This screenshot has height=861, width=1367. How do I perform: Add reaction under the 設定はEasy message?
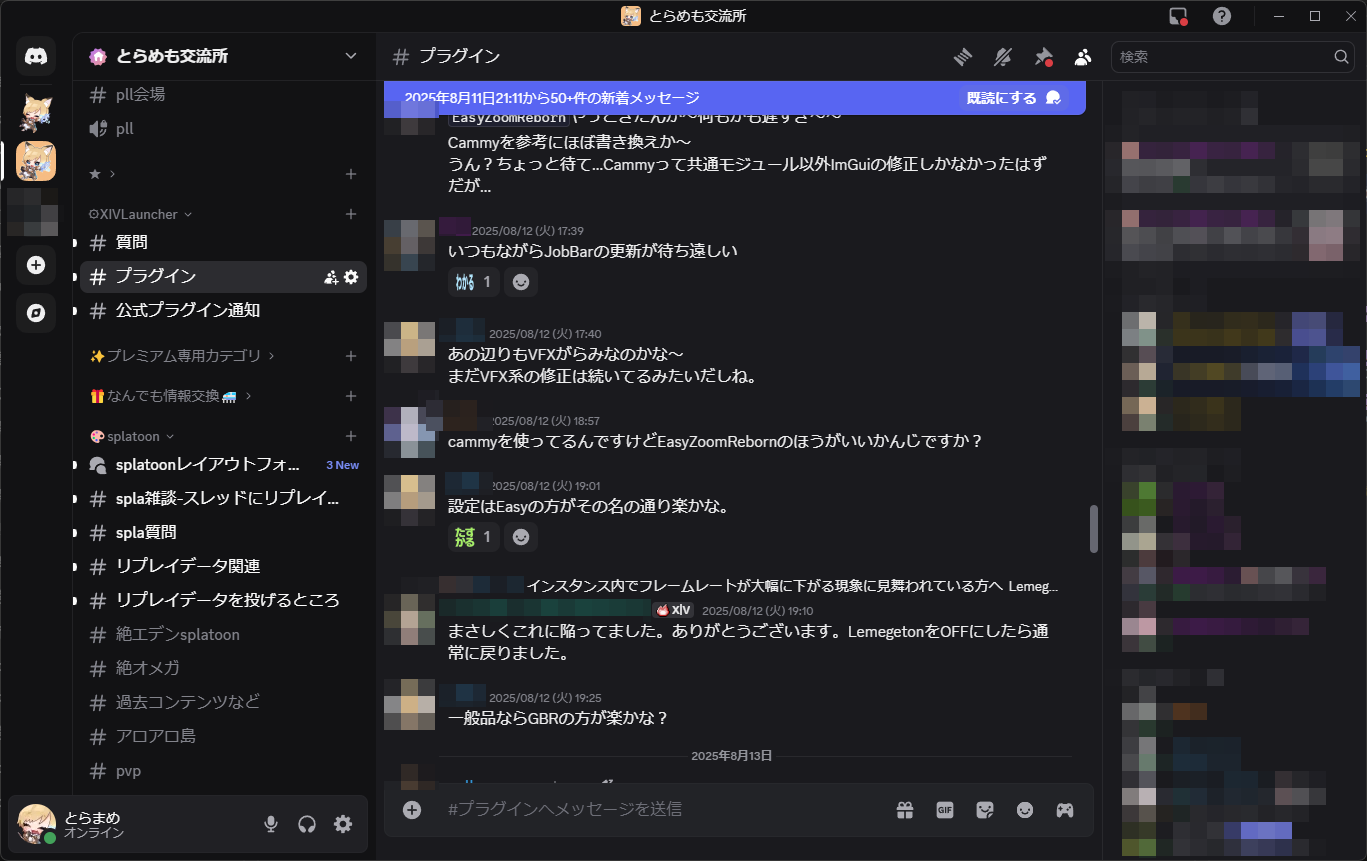(520, 537)
